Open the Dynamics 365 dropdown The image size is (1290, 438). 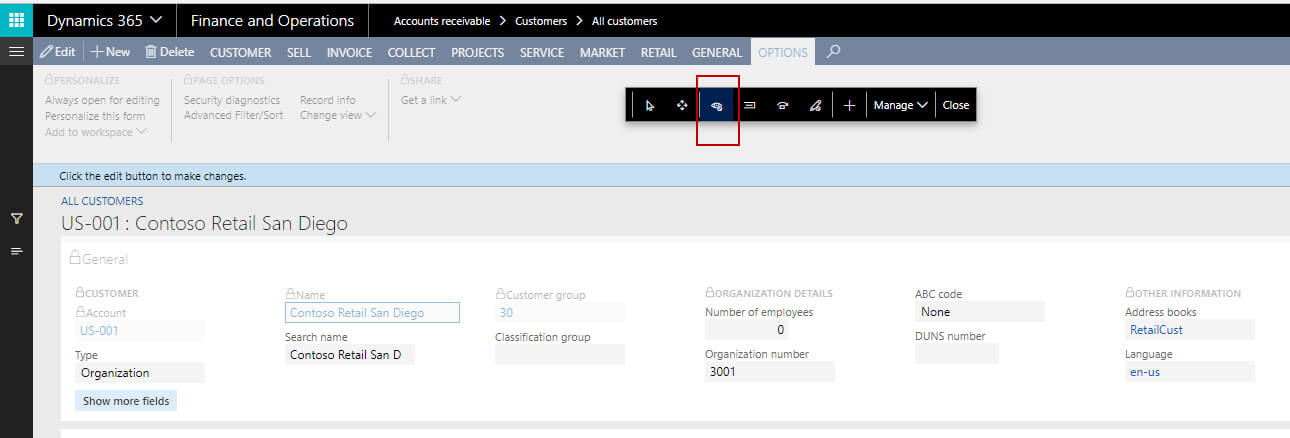coord(105,20)
